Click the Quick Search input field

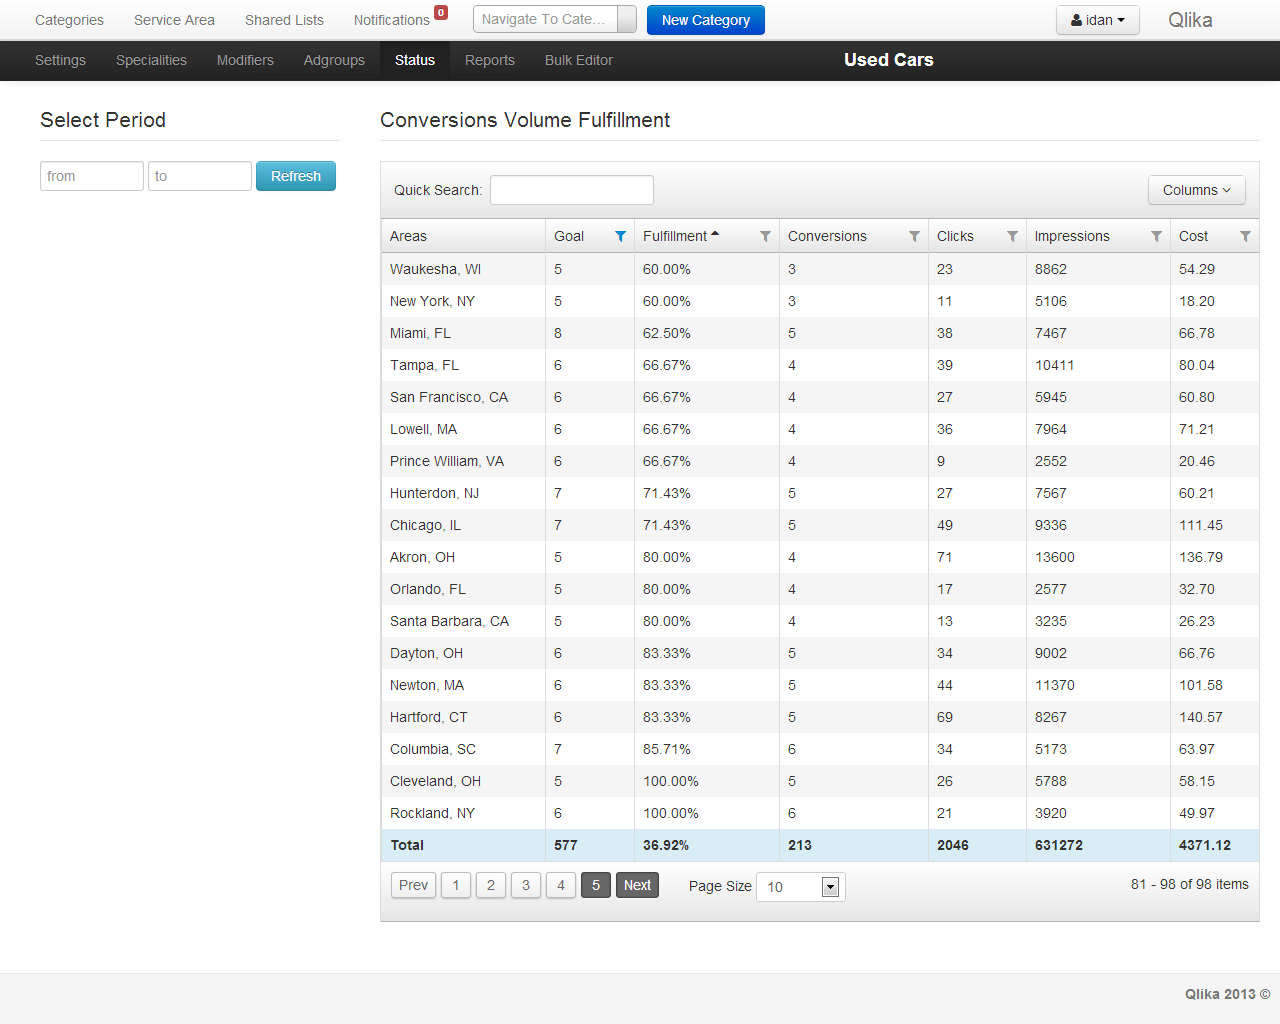pyautogui.click(x=571, y=190)
